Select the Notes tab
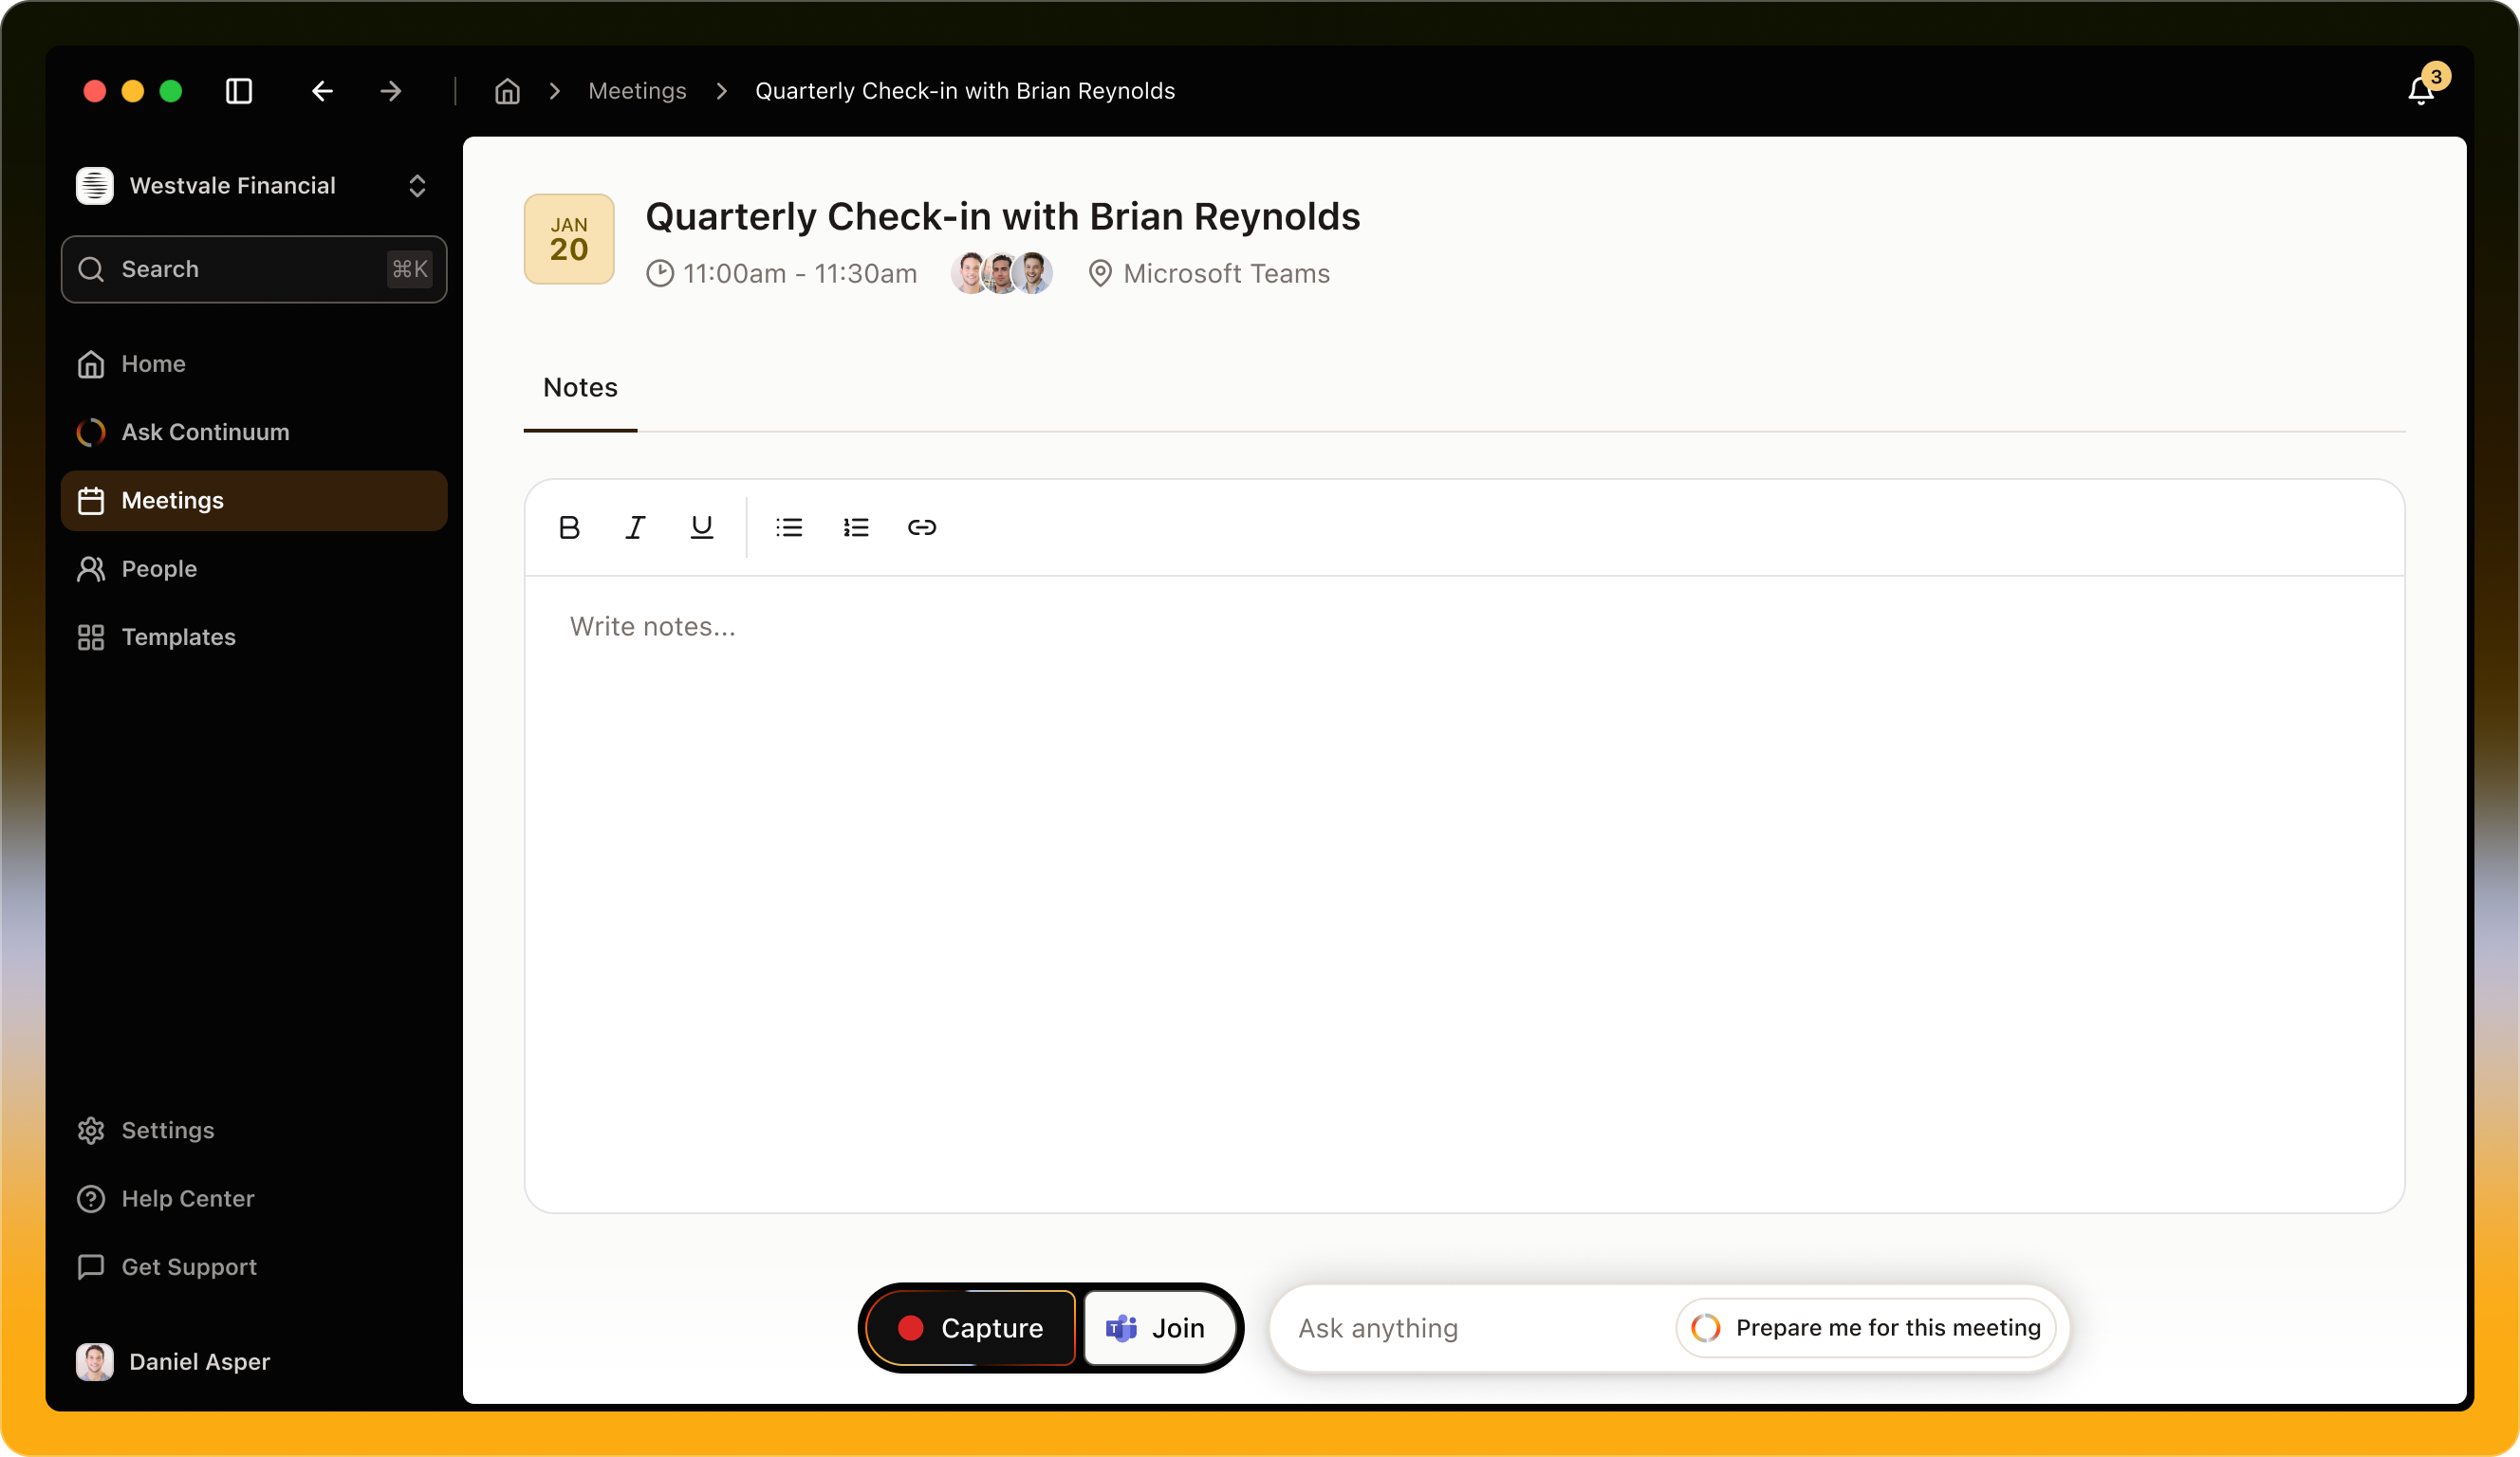This screenshot has width=2520, height=1457. [580, 388]
